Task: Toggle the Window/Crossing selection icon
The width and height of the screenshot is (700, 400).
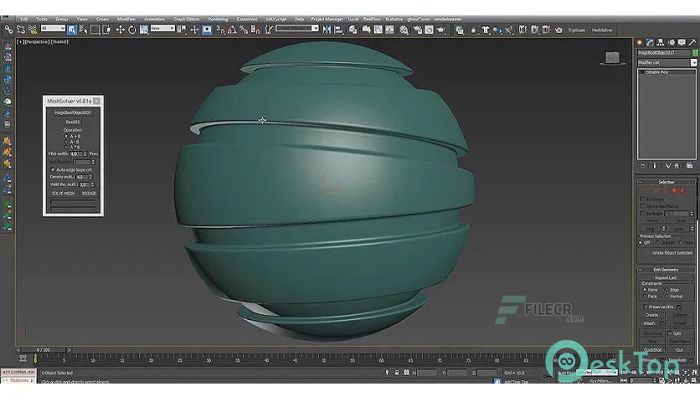Action: (x=106, y=30)
